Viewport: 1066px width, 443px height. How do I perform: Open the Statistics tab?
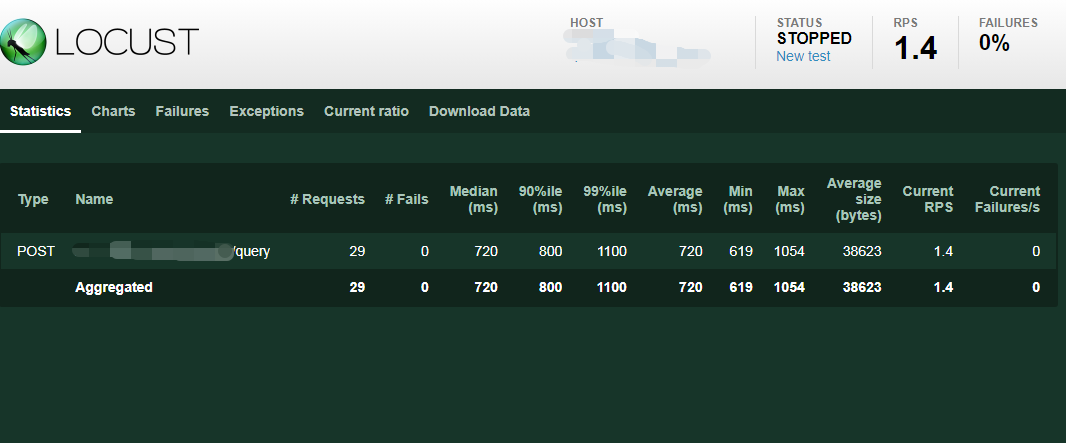(x=40, y=111)
